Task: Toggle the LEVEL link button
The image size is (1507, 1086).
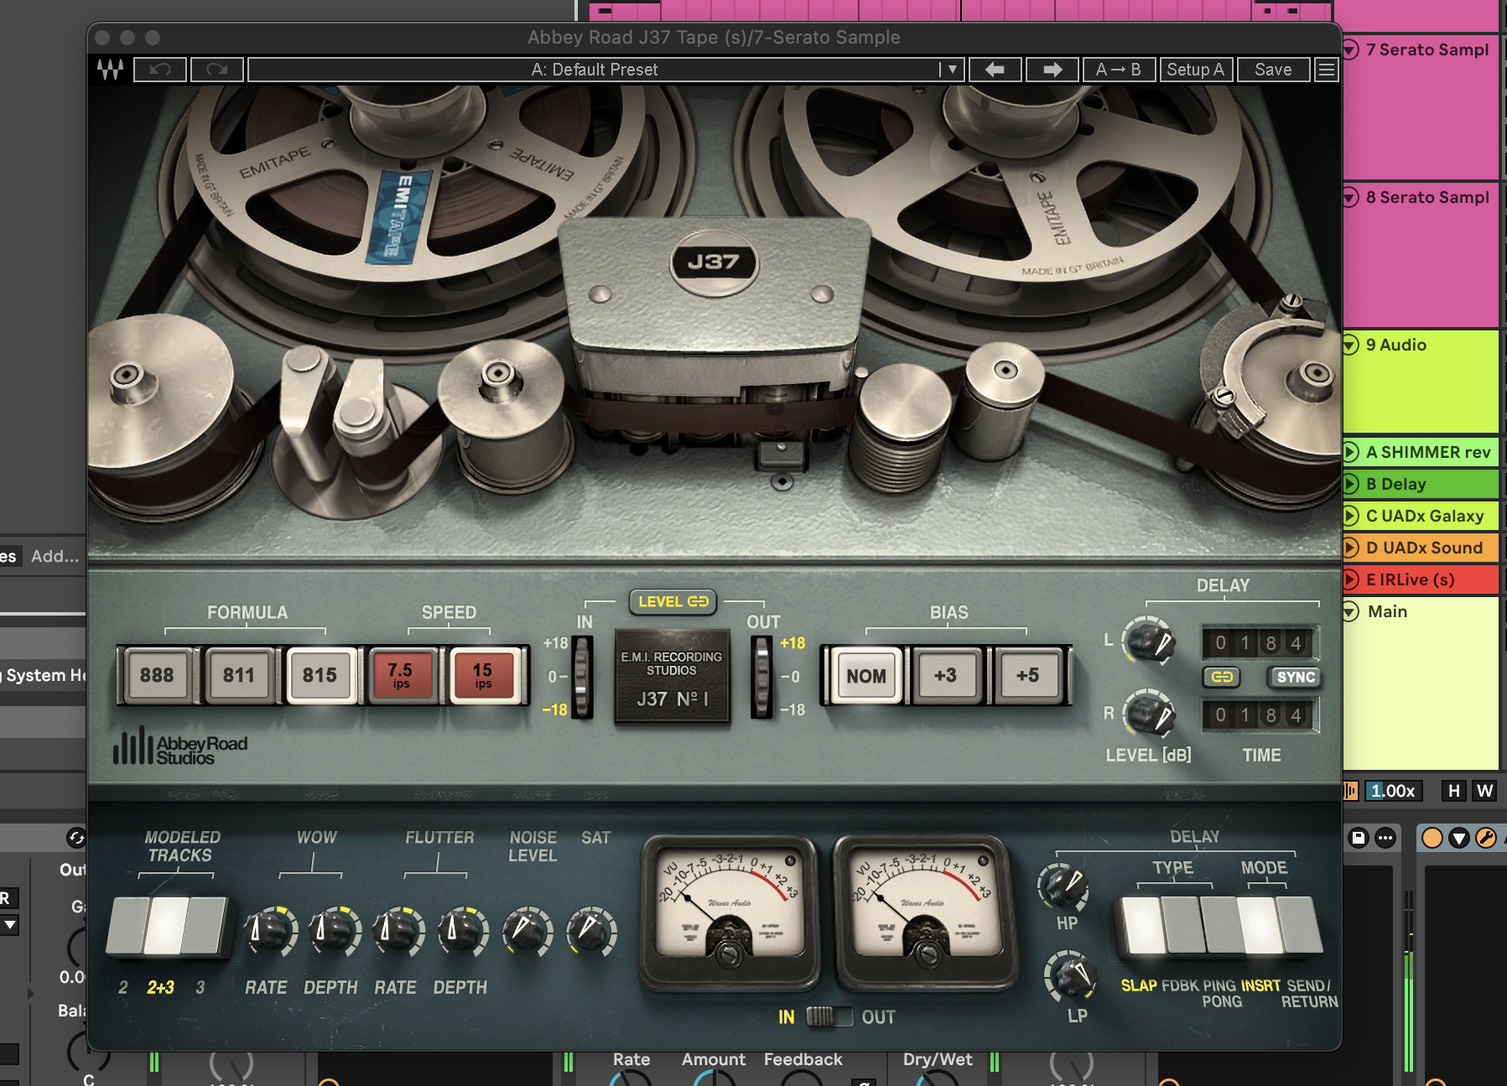Action: tap(673, 601)
